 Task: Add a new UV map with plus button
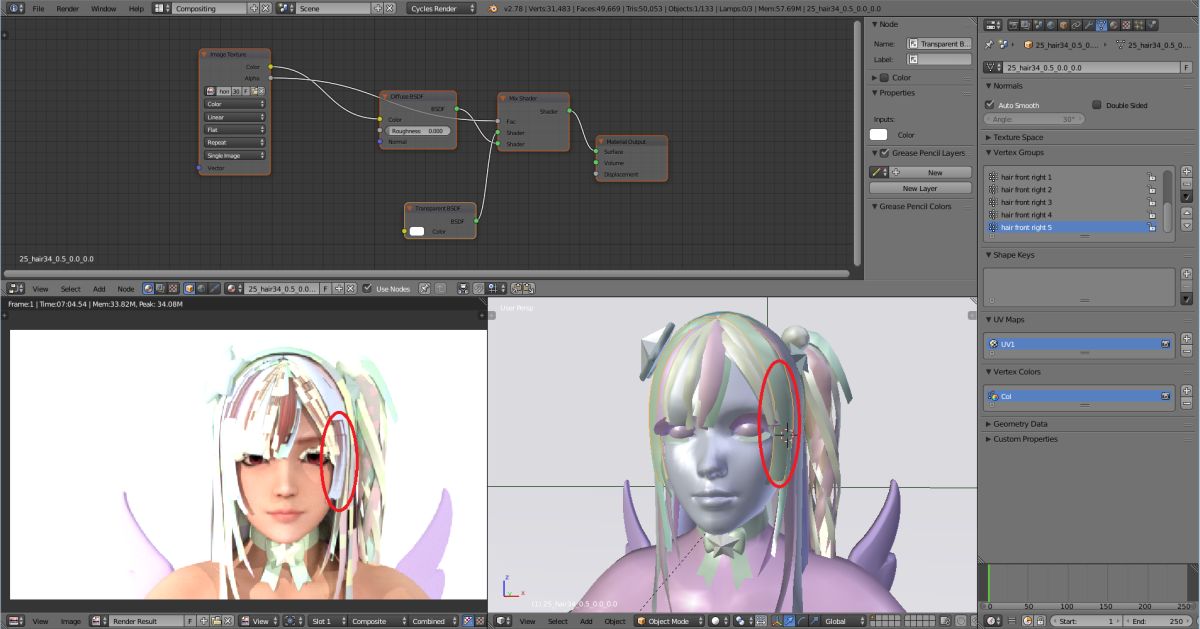[x=1186, y=338]
